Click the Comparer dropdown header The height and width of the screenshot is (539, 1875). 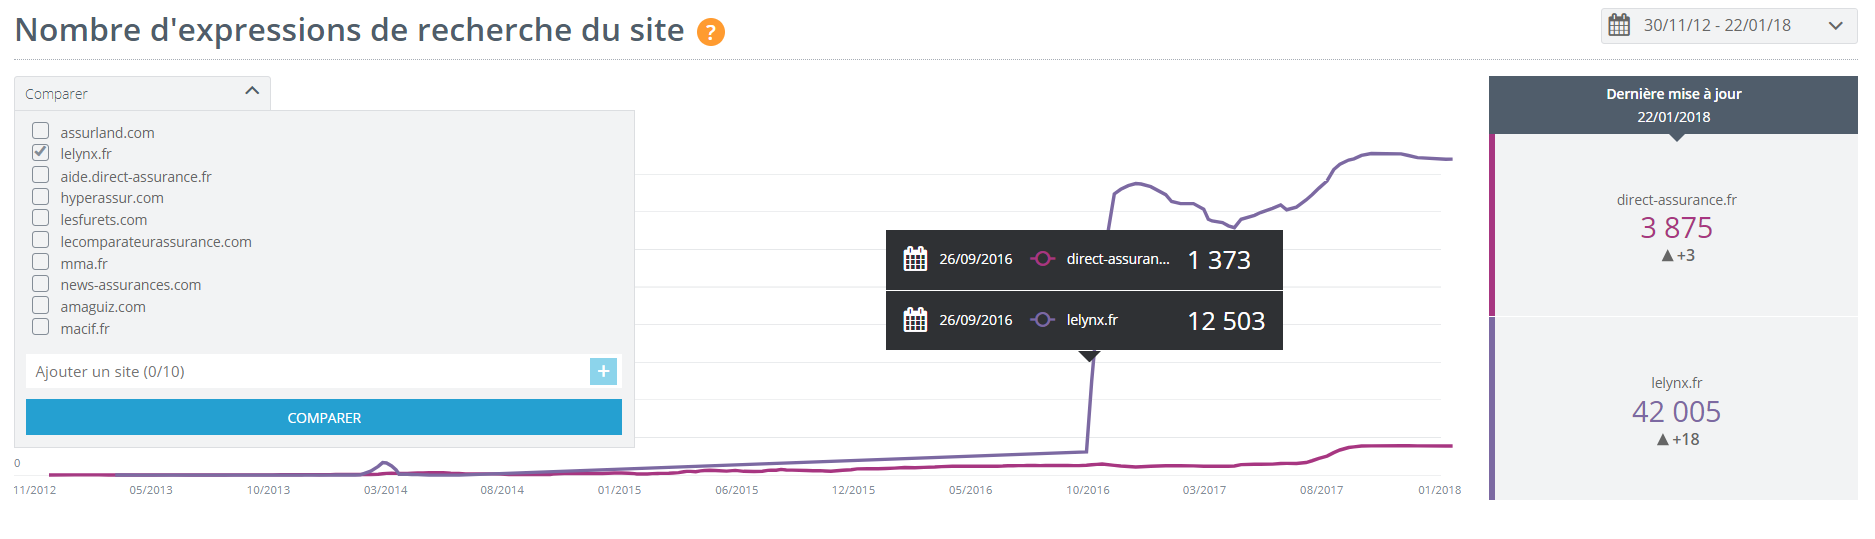(142, 93)
